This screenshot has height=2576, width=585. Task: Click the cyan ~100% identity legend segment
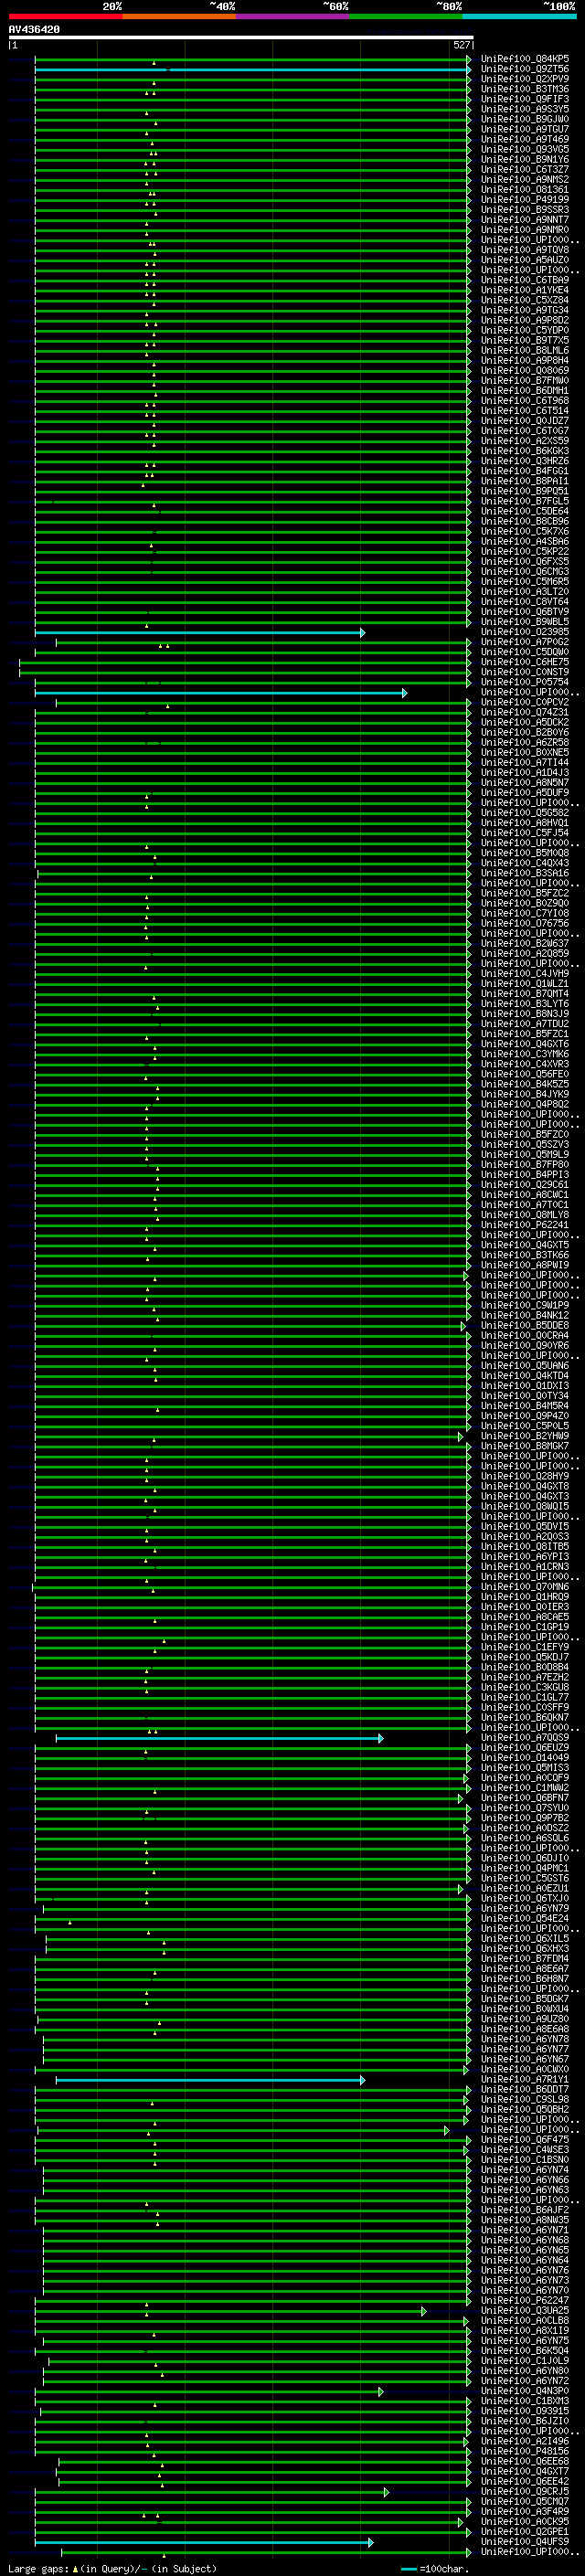pos(520,16)
